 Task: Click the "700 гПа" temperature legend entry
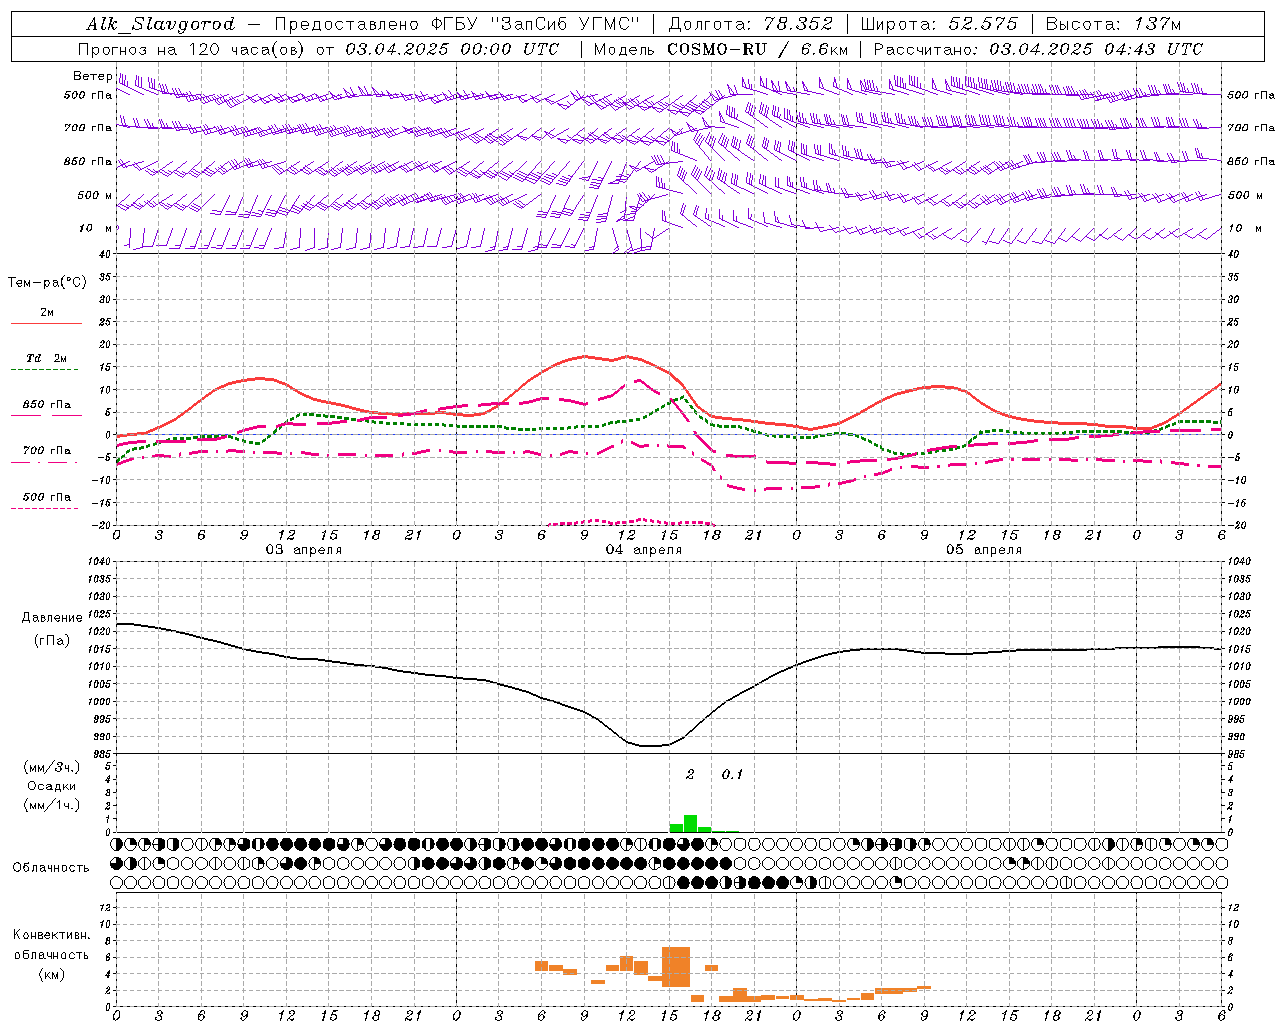(47, 451)
